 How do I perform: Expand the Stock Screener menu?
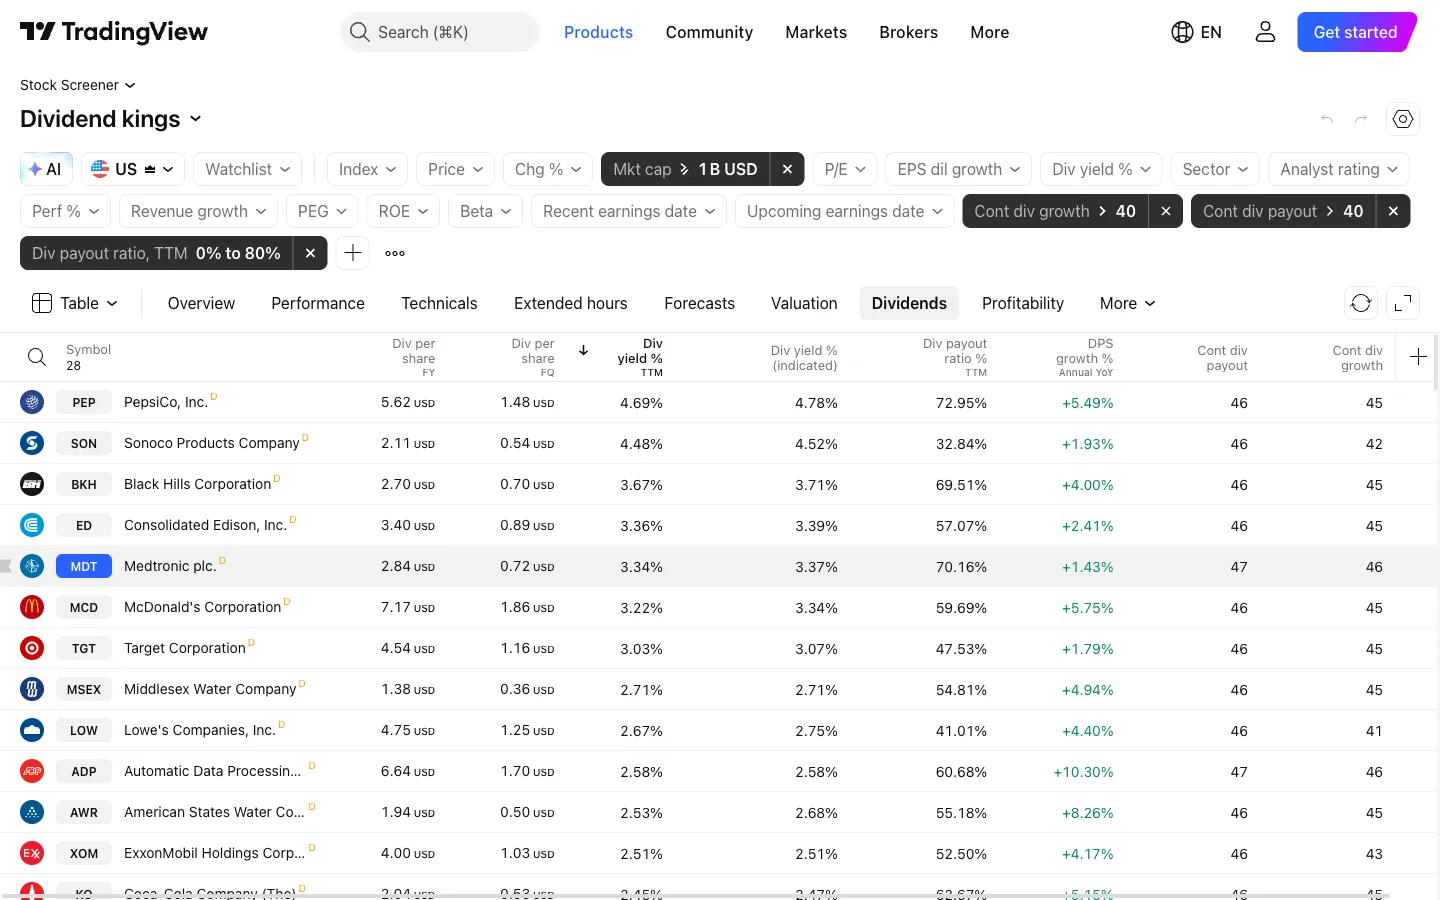click(x=78, y=85)
